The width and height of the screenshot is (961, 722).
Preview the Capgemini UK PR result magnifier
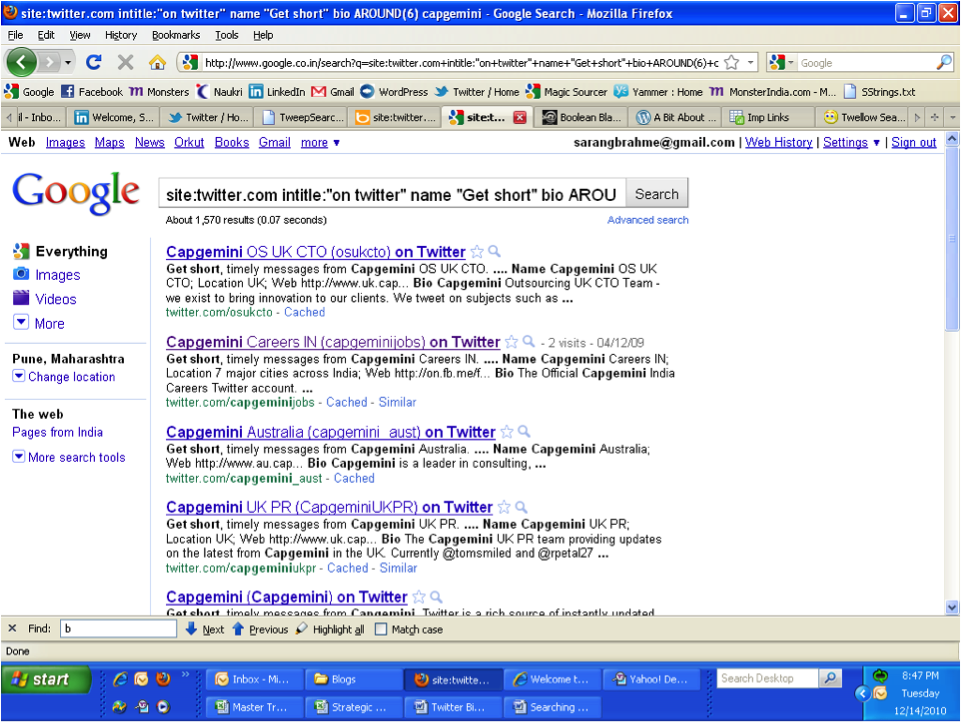pyautogui.click(x=522, y=507)
